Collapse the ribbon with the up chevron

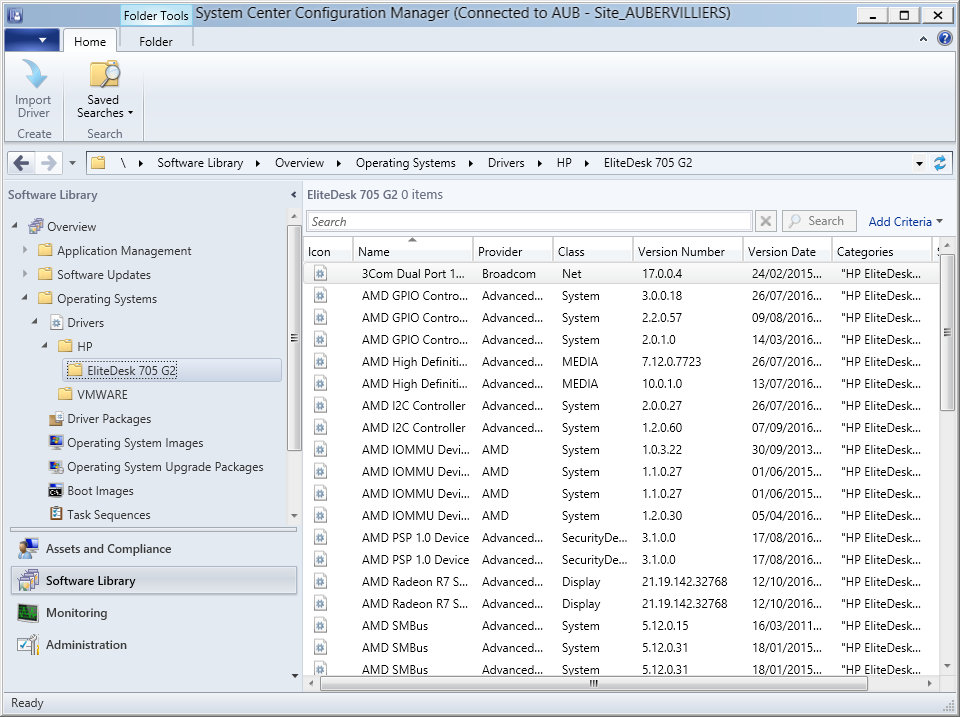click(923, 39)
